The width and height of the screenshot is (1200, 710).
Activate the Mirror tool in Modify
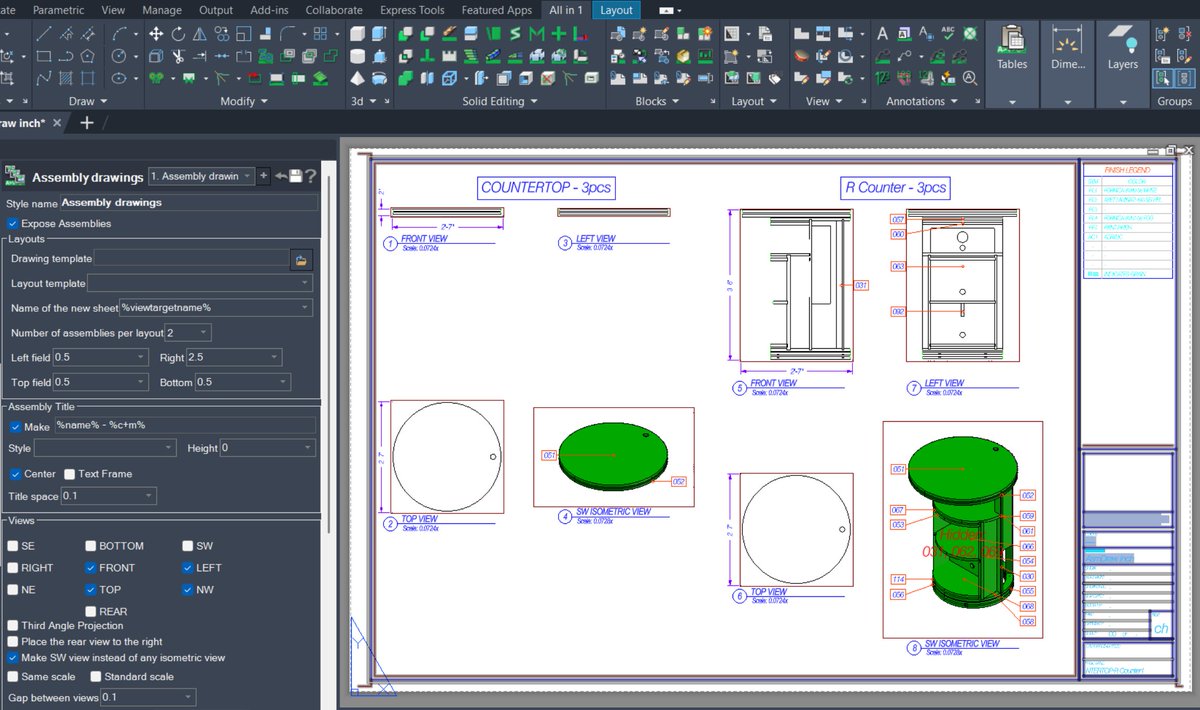[200, 33]
